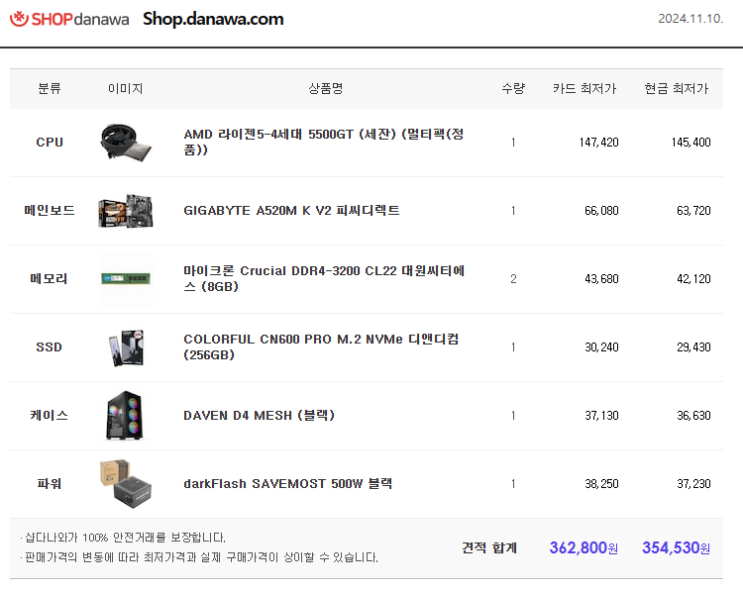743x591 pixels.
Task: Open the GIGABYTE A520M K V2 피씨디렉트 link
Action: click(x=291, y=210)
